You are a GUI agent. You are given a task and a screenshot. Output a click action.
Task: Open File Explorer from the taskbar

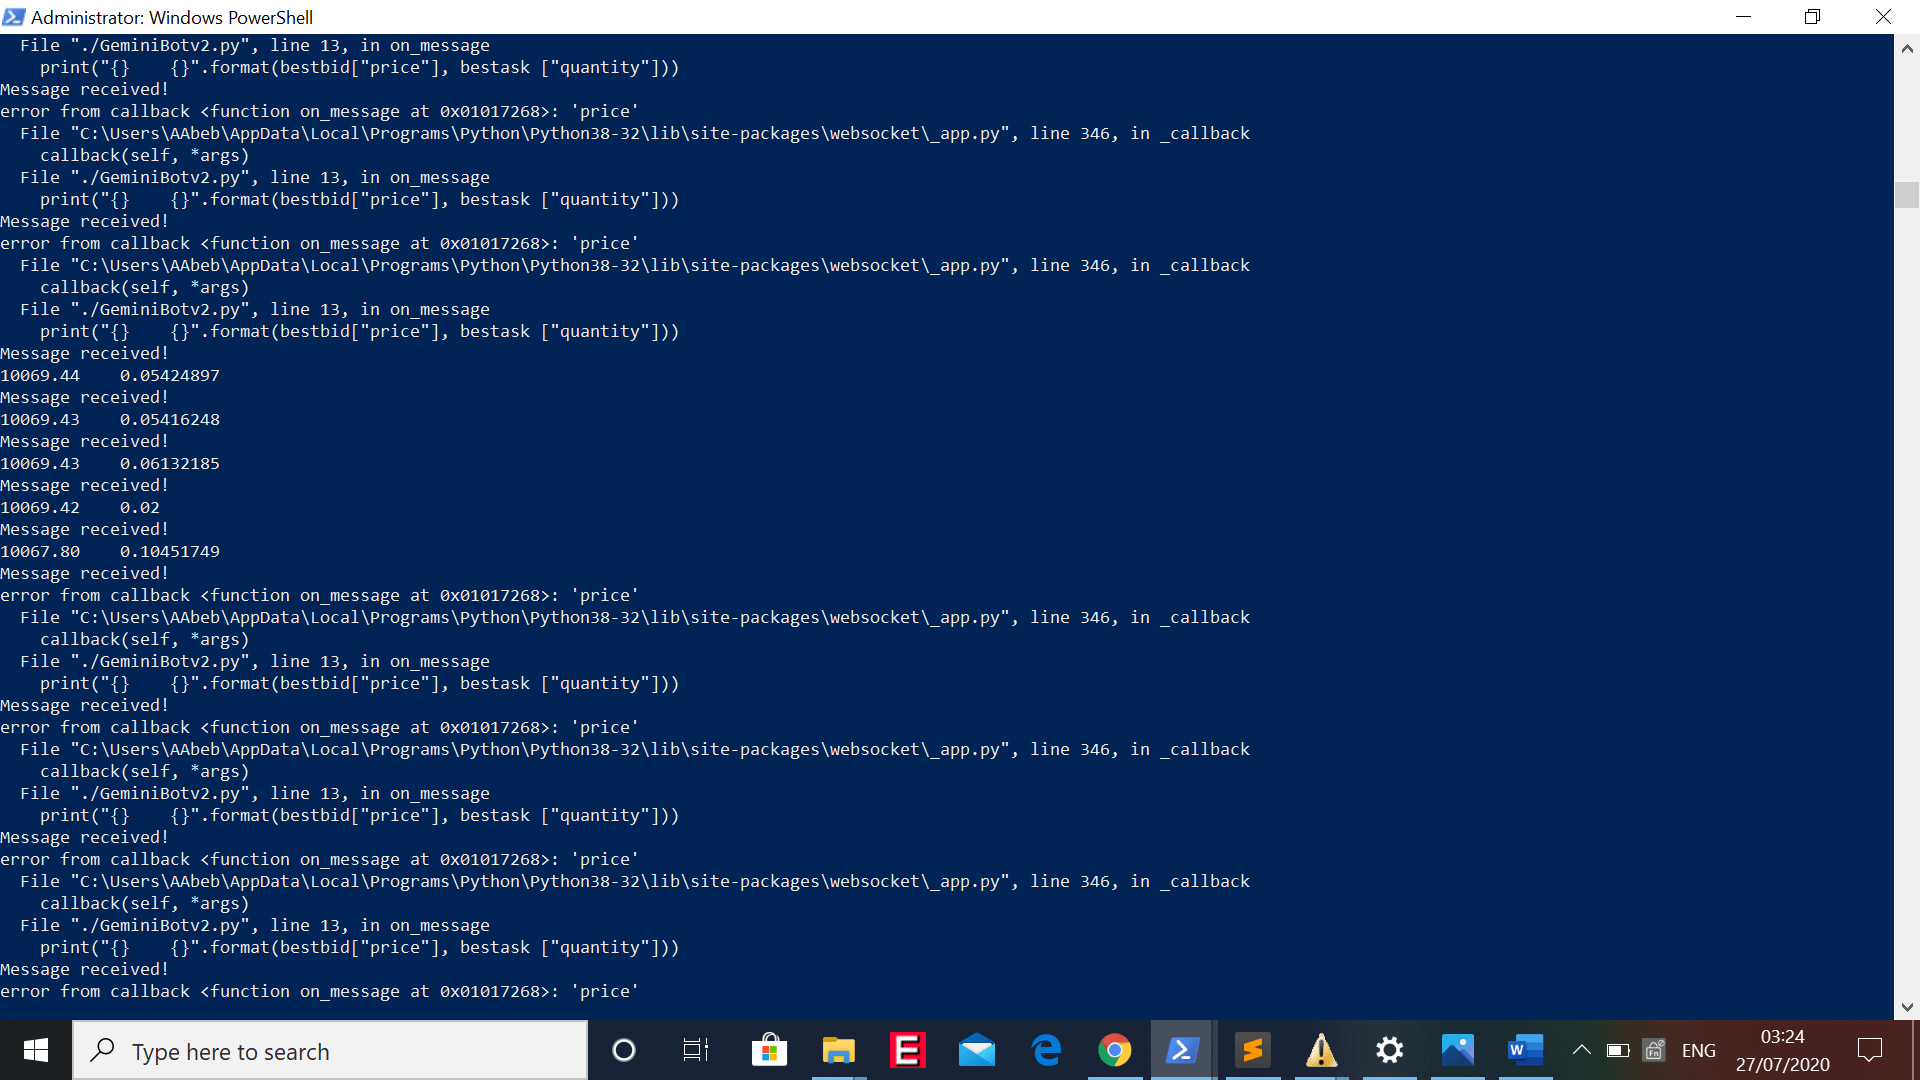point(838,1050)
